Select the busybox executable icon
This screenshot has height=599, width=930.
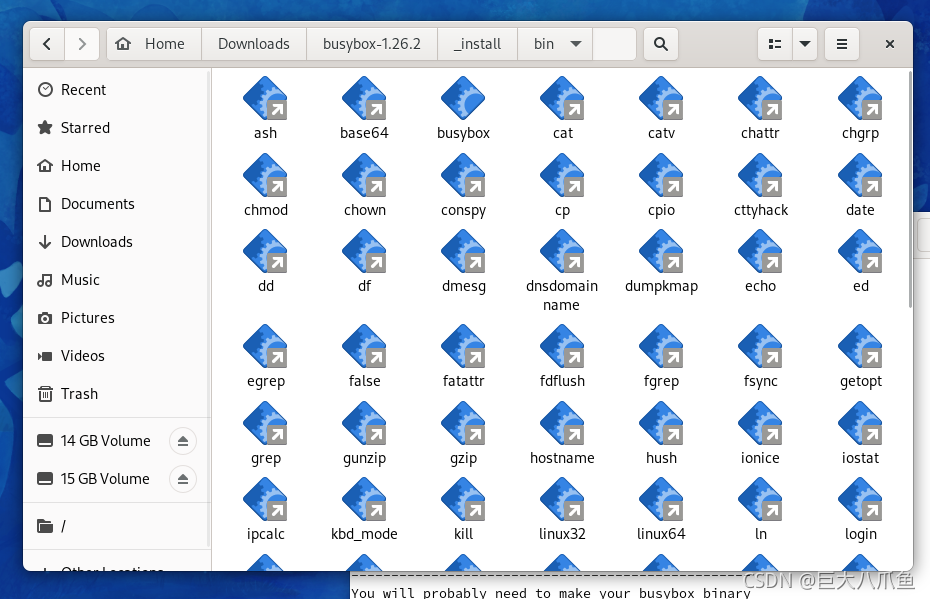click(x=463, y=98)
